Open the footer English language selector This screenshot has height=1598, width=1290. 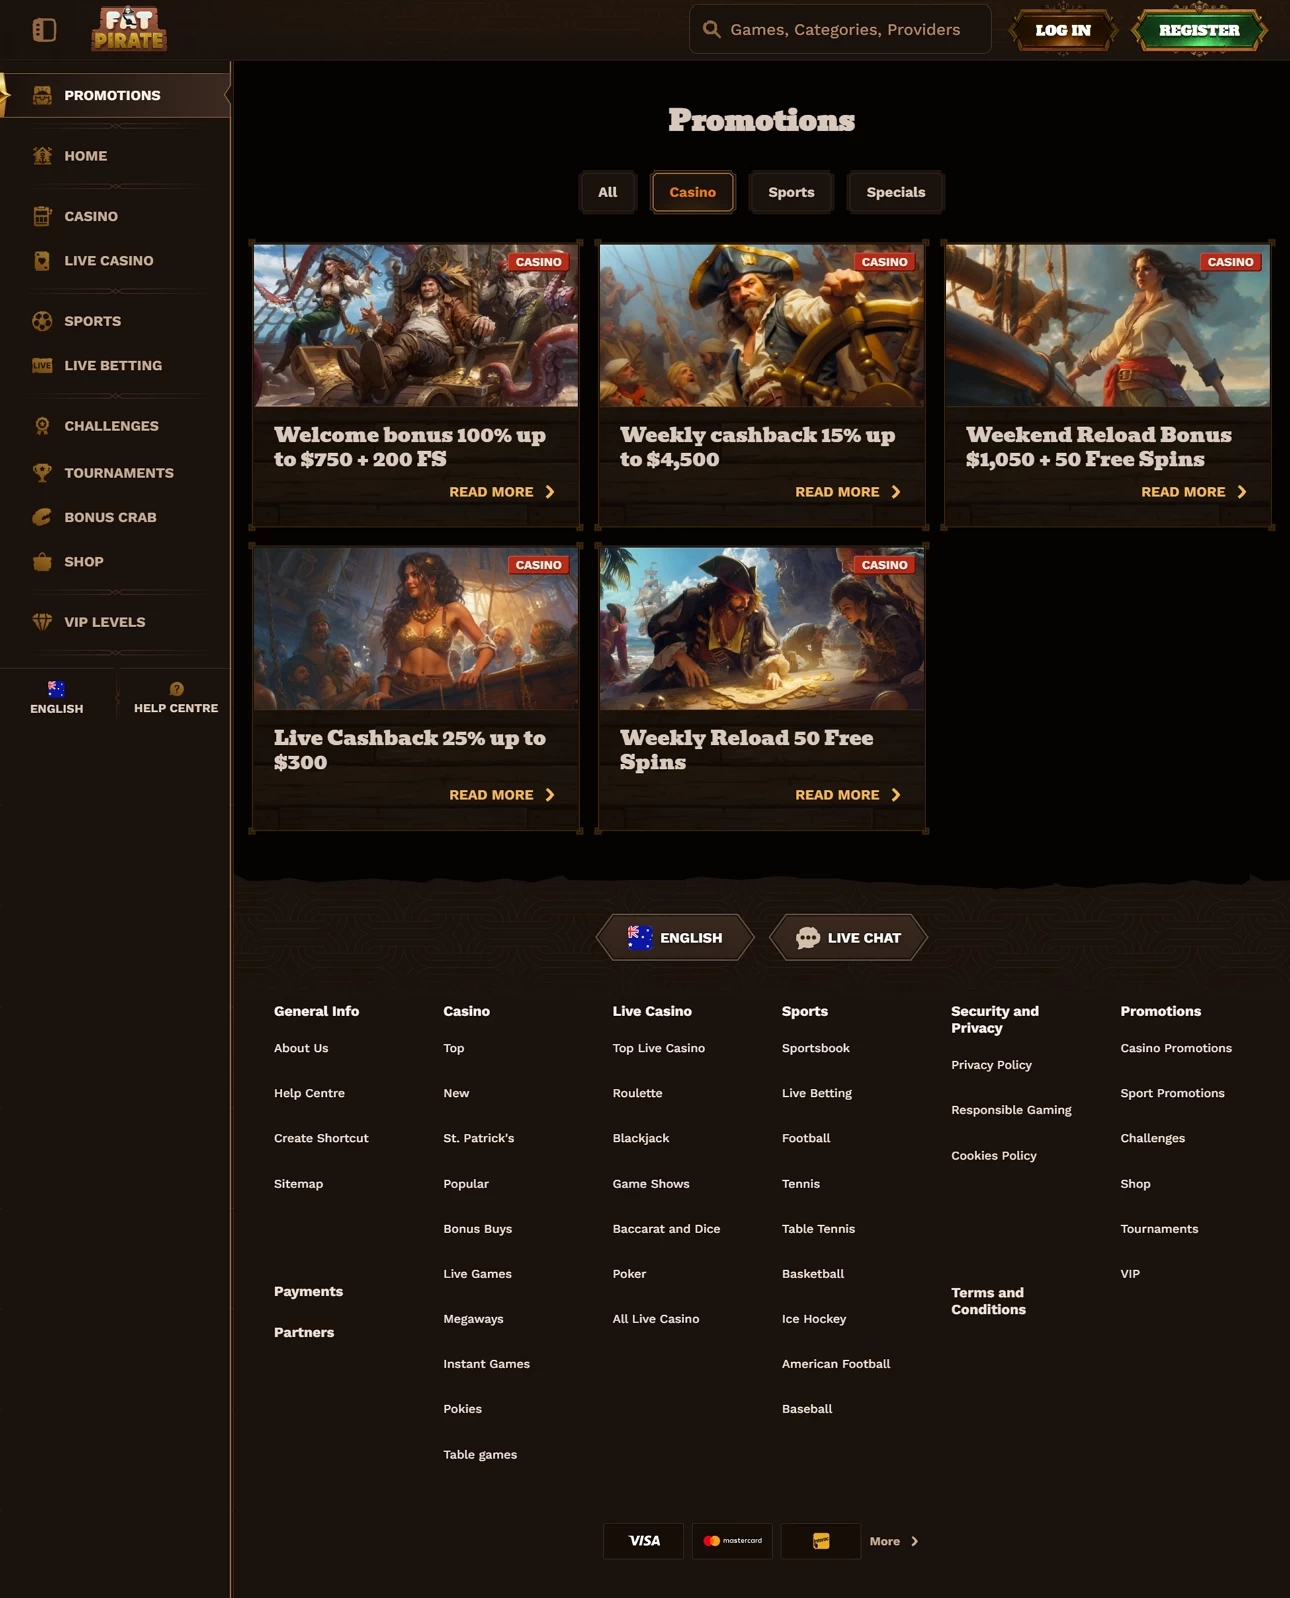click(x=675, y=938)
